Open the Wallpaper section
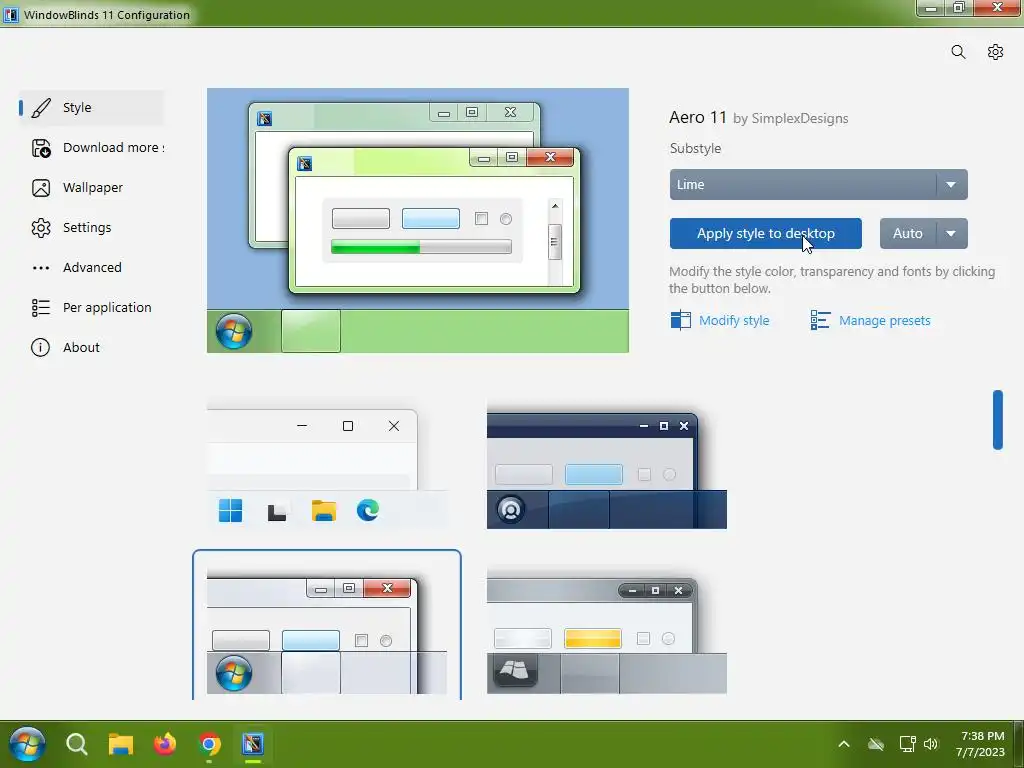1024x768 pixels. pos(91,188)
